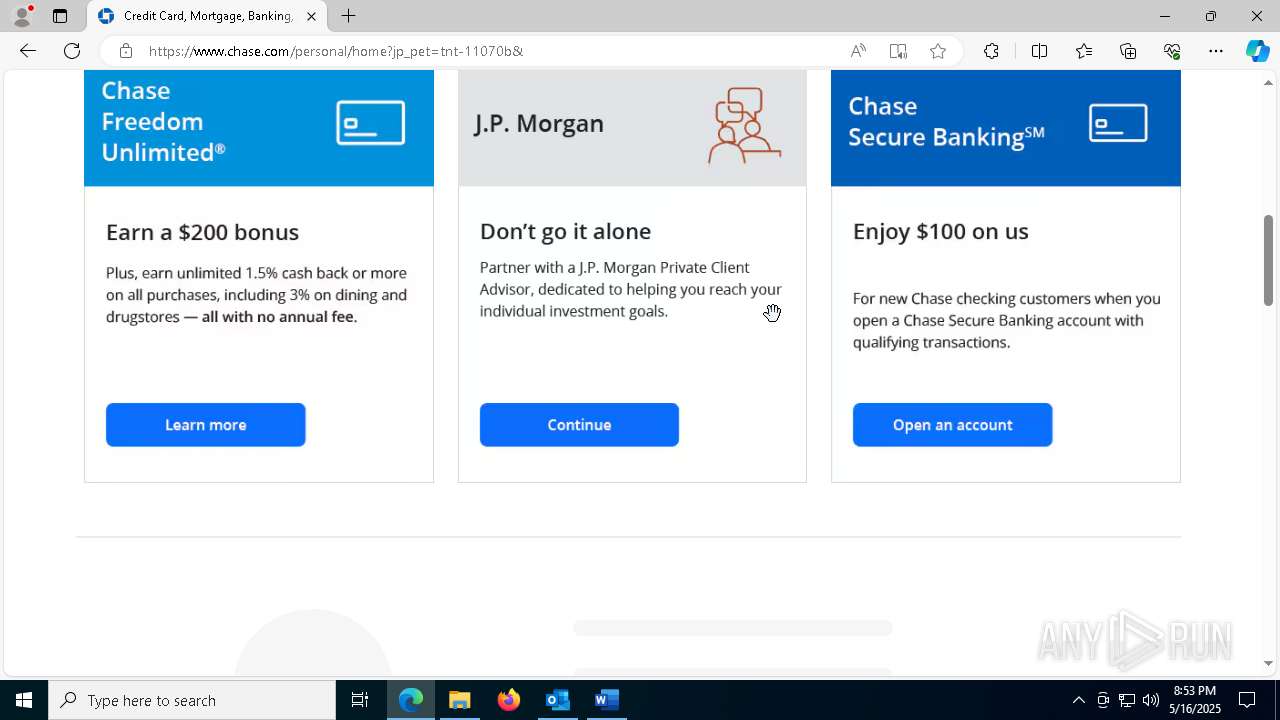Open Outlook from taskbar

pos(557,700)
